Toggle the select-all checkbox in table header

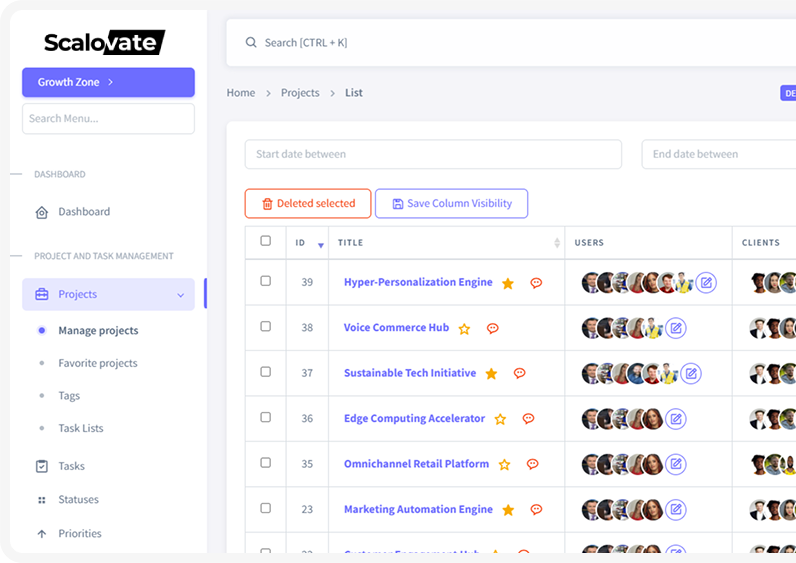coord(265,241)
